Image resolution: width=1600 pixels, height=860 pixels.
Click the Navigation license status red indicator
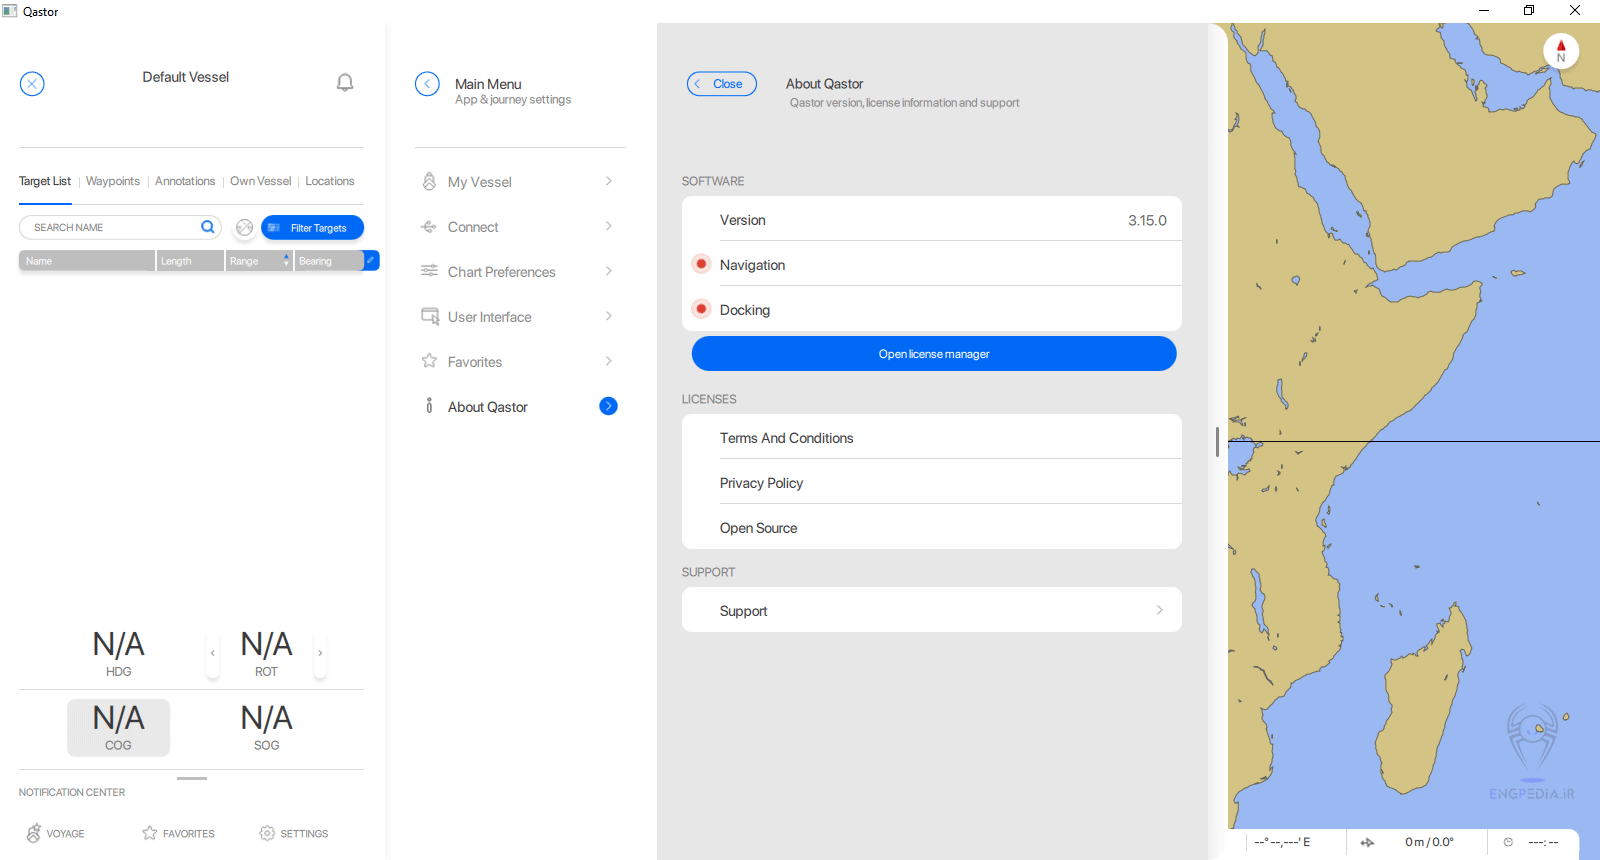click(x=701, y=264)
